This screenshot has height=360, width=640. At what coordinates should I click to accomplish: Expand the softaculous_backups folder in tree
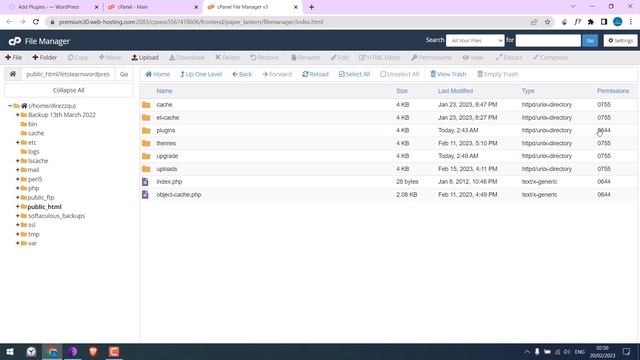pos(18,216)
